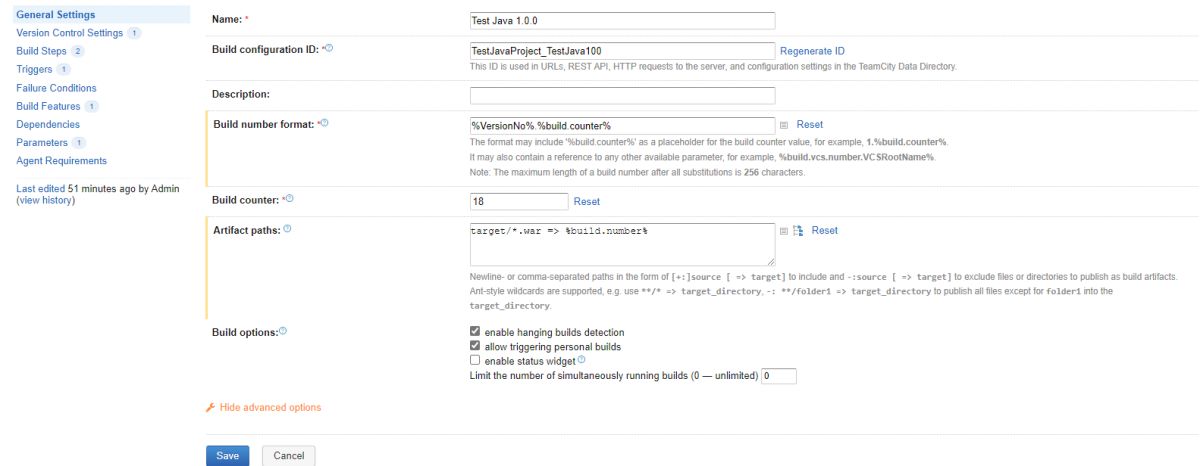Open help for Build number format
1200x466 pixels.
(x=325, y=123)
